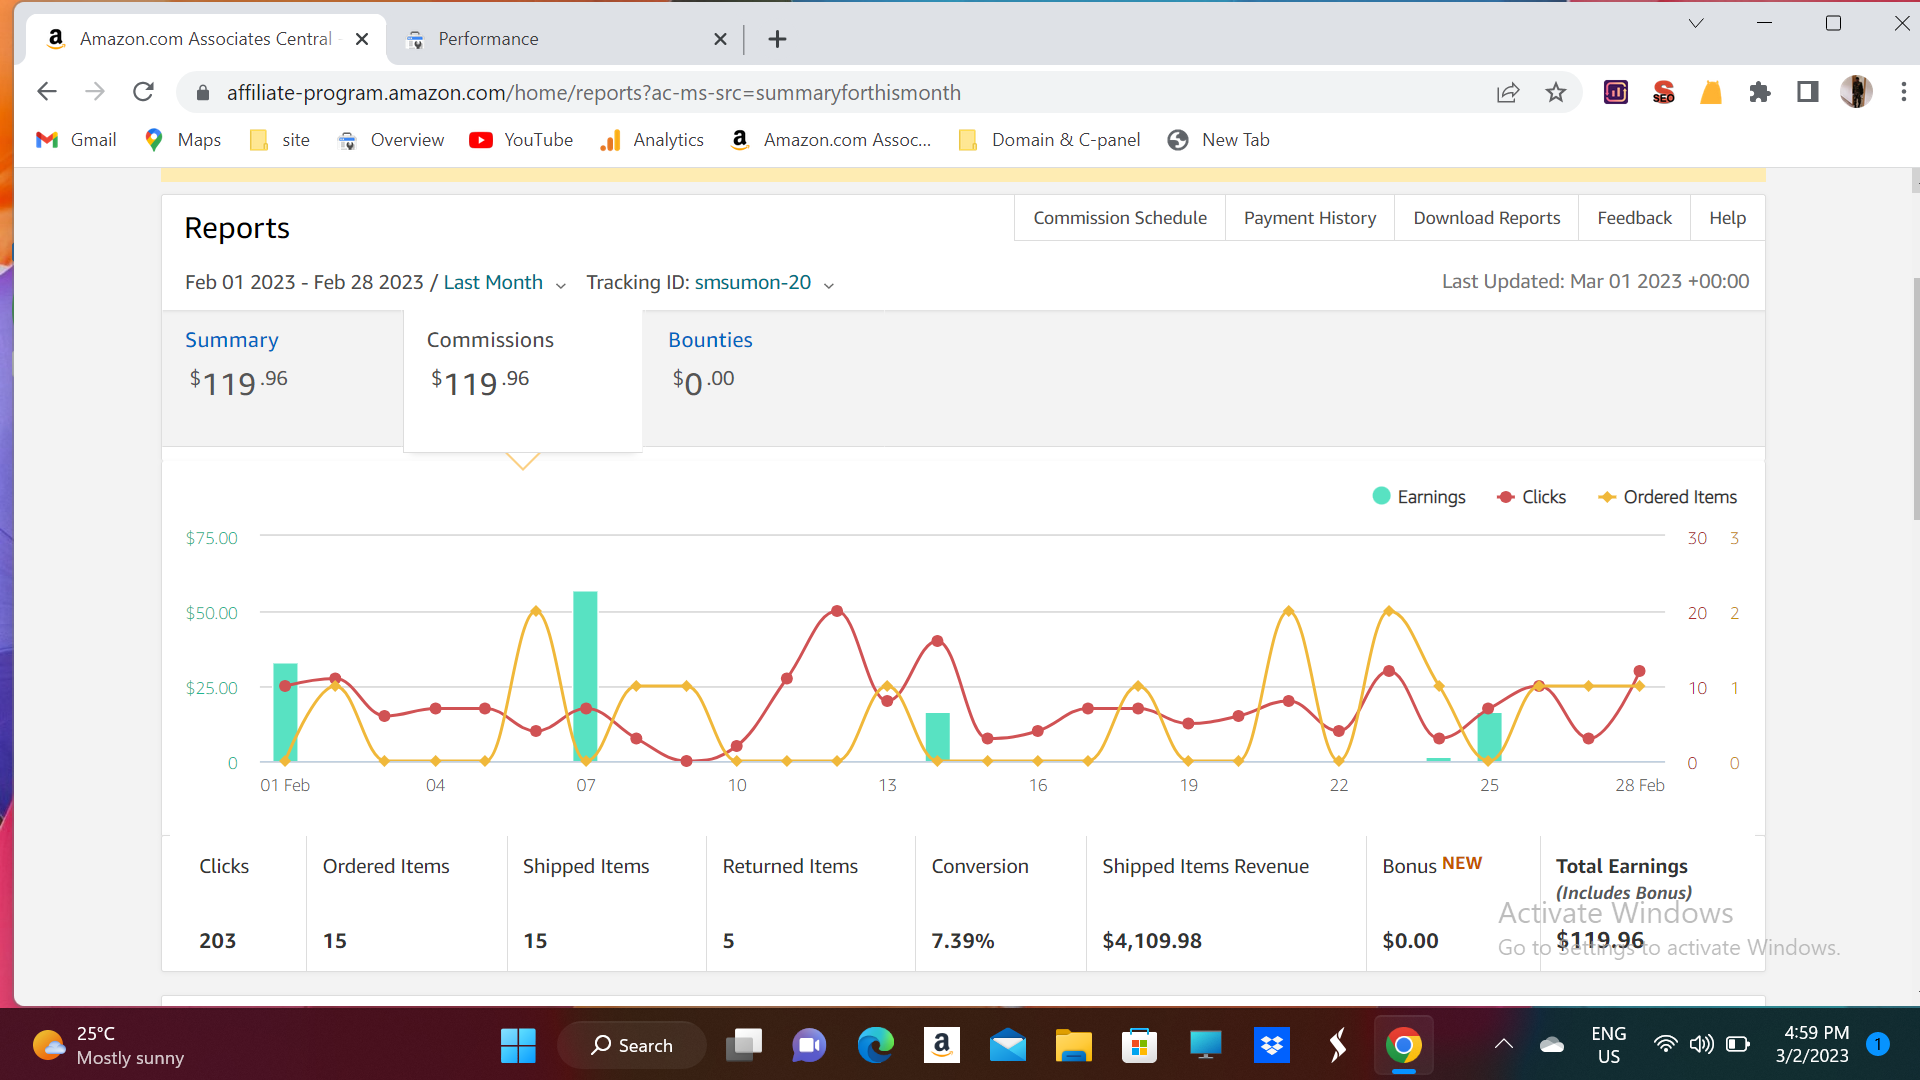
Task: Open the Overview bookmark
Action: pos(391,140)
